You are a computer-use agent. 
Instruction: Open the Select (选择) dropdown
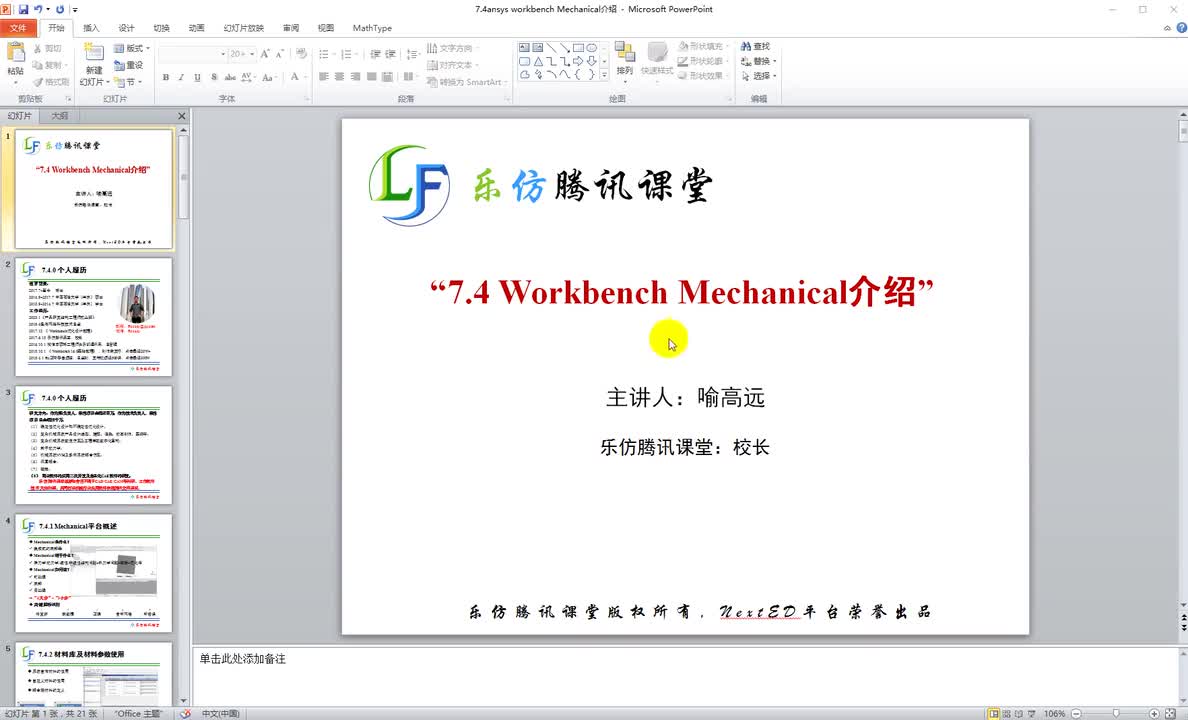coord(758,76)
